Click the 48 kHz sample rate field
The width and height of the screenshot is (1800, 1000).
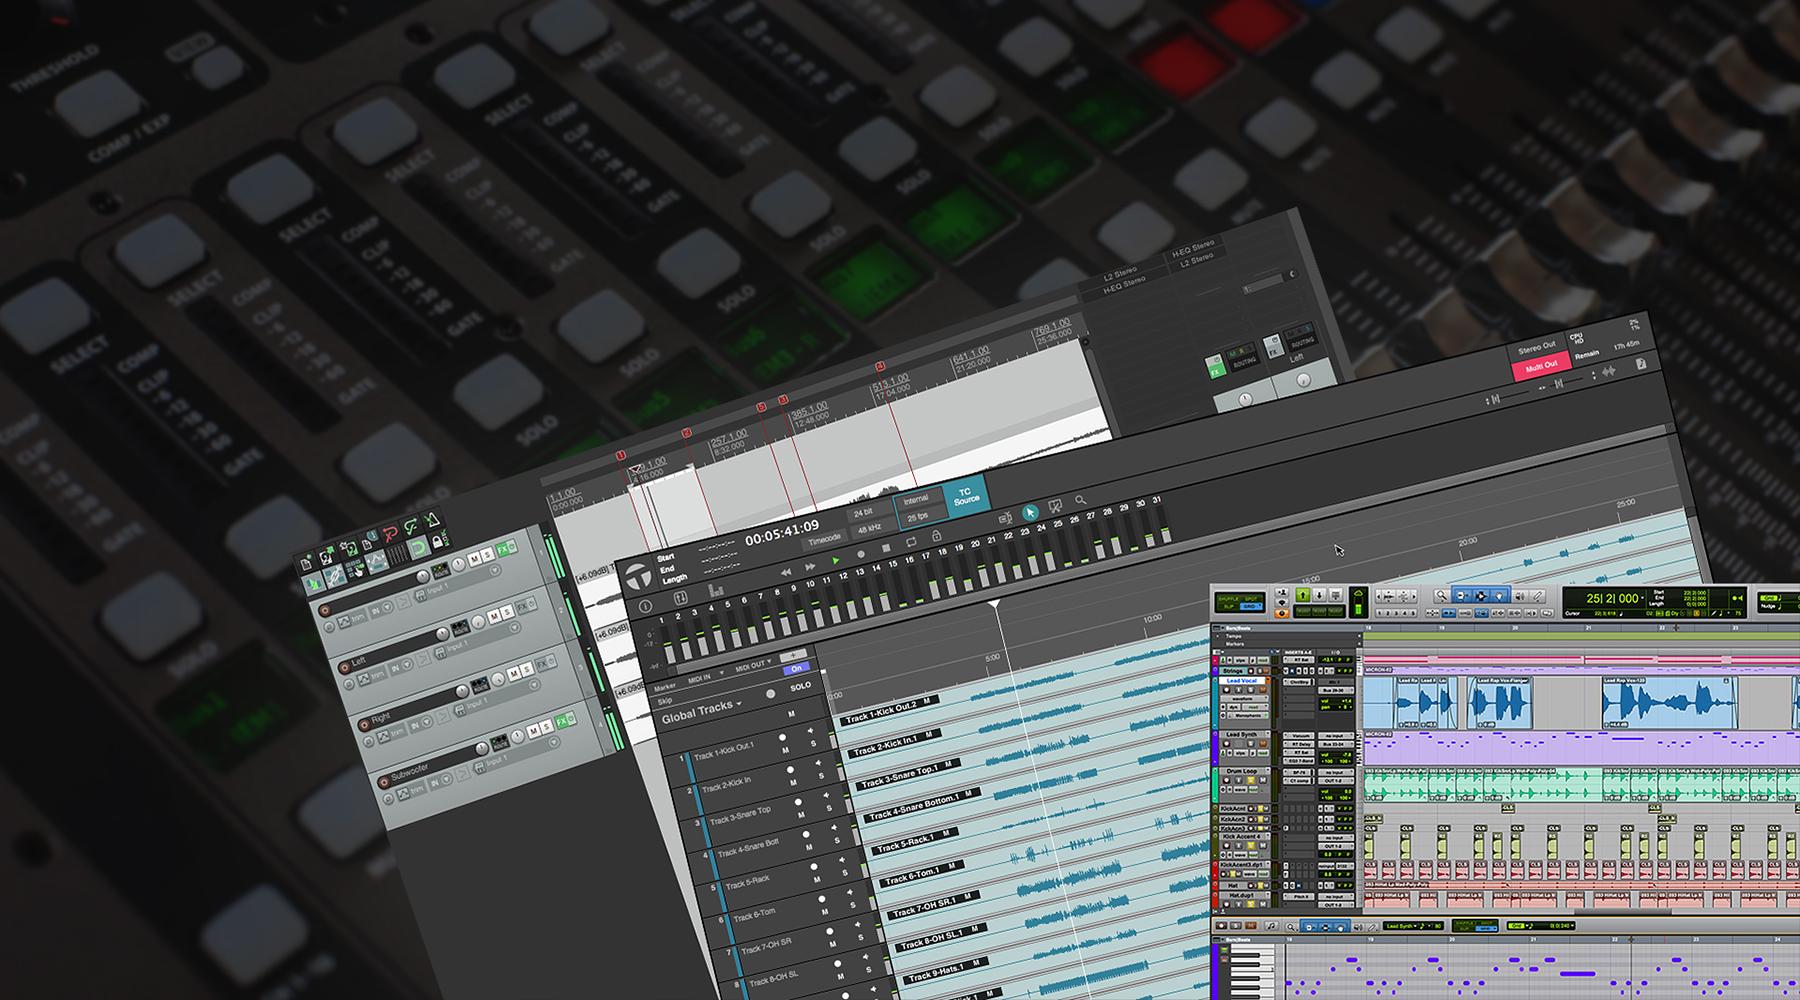pyautogui.click(x=869, y=528)
